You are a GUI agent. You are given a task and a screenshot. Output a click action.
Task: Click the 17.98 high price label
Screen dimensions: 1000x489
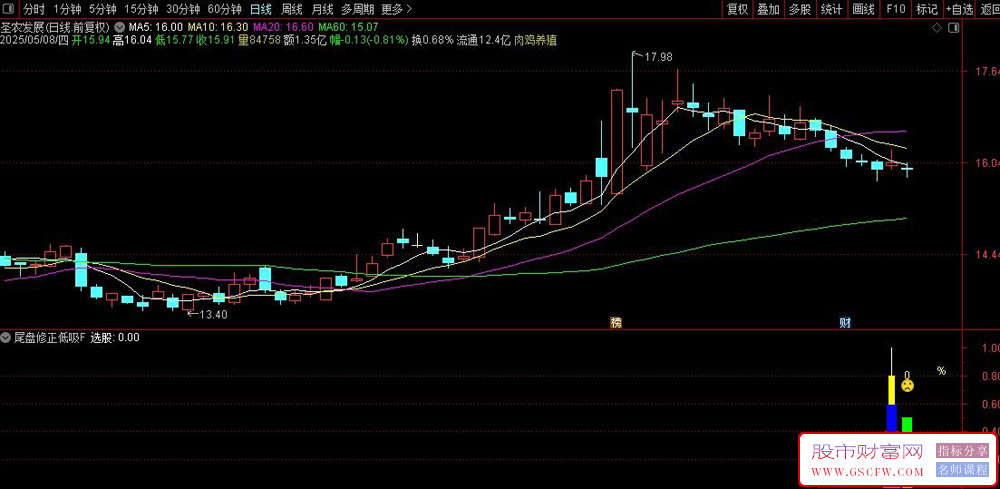[x=658, y=57]
